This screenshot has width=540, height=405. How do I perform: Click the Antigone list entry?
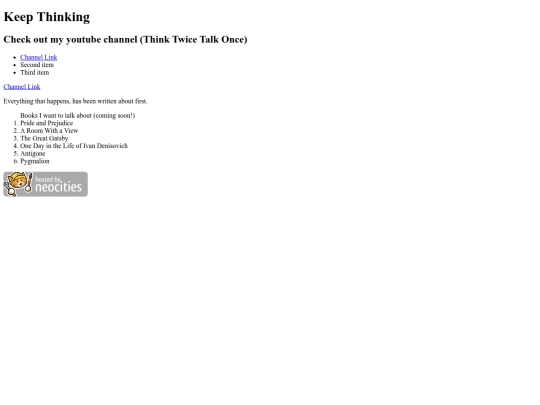pyautogui.click(x=33, y=153)
